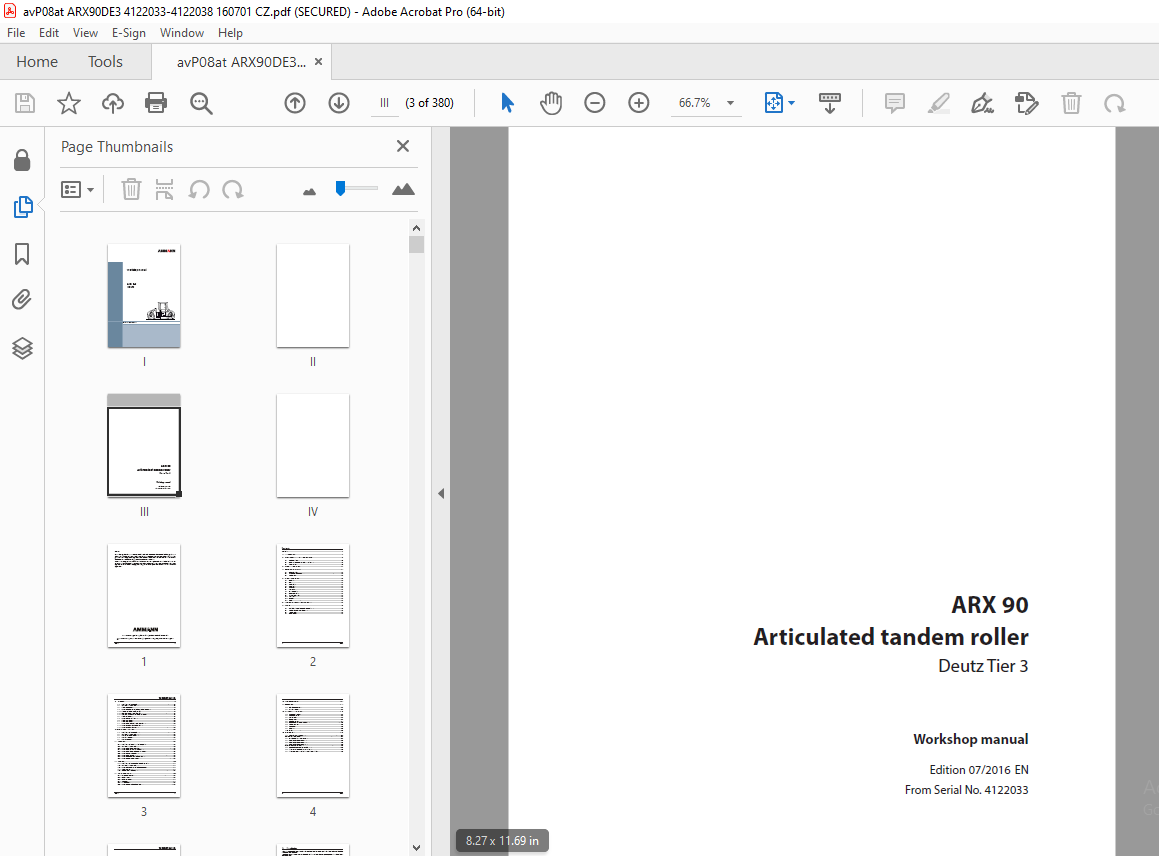This screenshot has width=1159, height=856.
Task: Upload file to cloud storage icon
Action: click(x=112, y=103)
